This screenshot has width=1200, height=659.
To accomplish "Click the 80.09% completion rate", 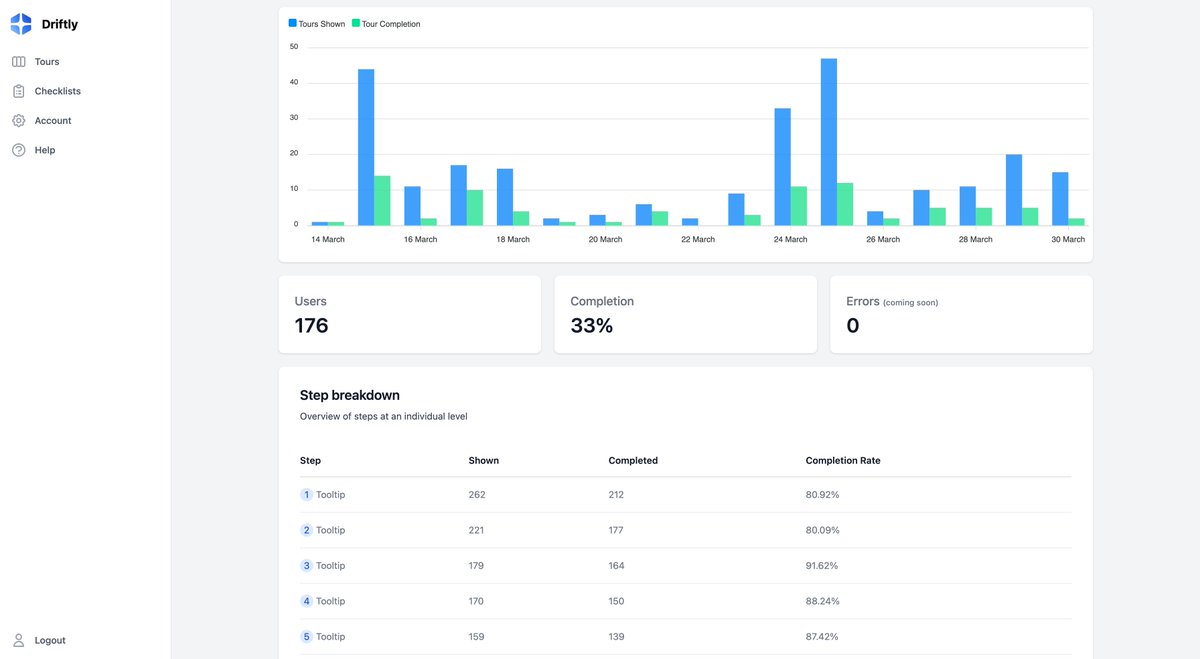I will (822, 530).
